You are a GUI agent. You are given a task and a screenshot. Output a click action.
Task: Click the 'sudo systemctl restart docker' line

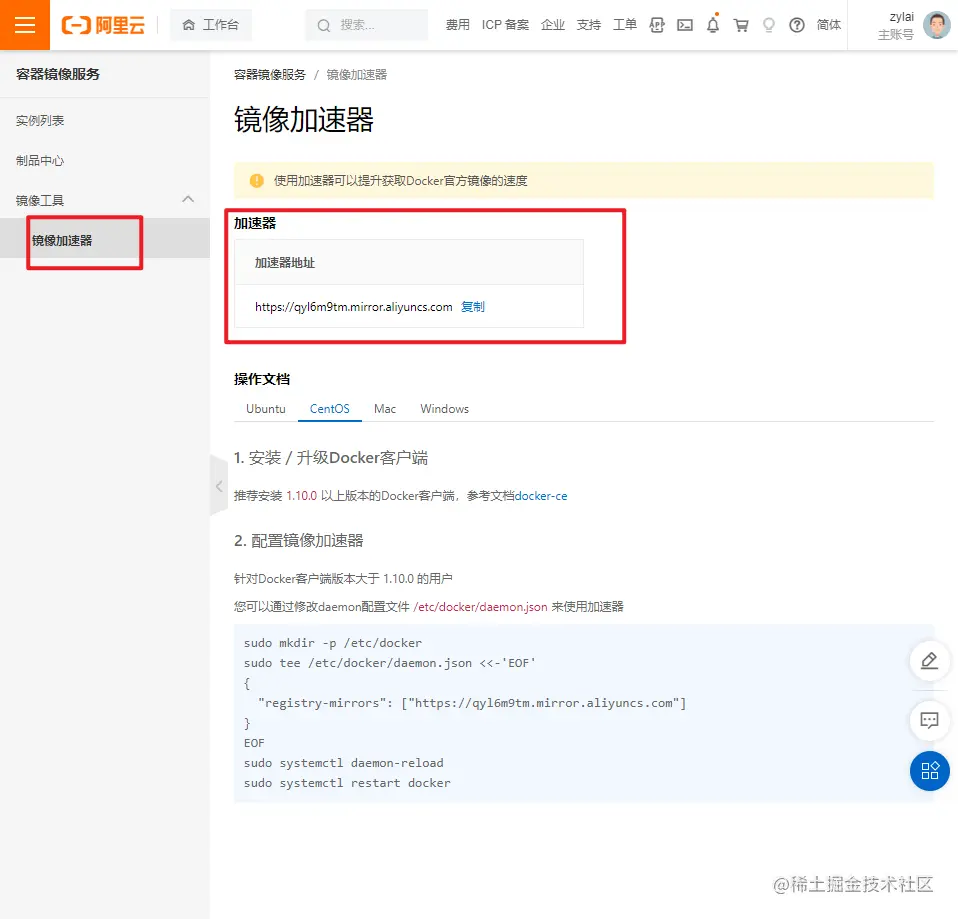pos(347,783)
